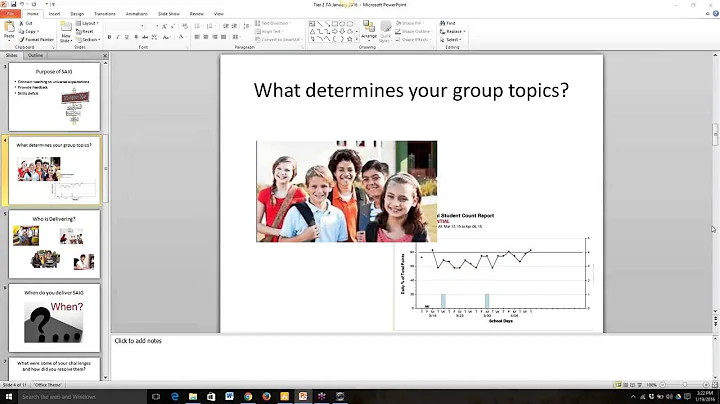This screenshot has height=404, width=720.
Task: Toggle Bold formatting
Action: [x=109, y=37]
